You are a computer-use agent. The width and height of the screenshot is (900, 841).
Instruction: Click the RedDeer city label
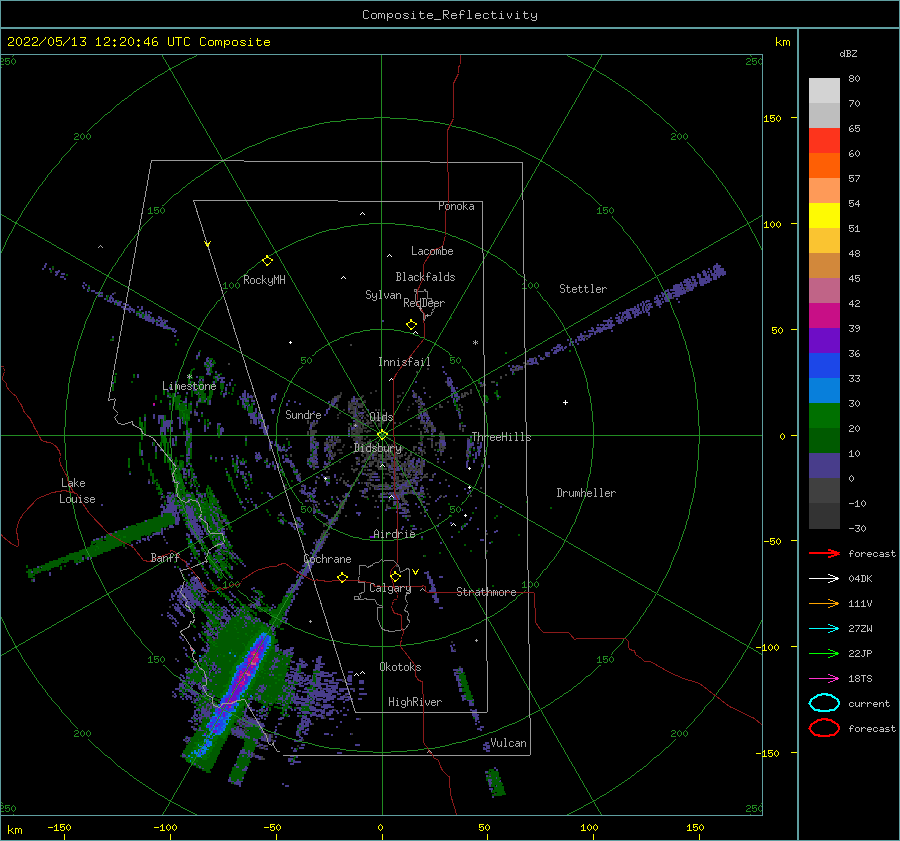point(424,303)
